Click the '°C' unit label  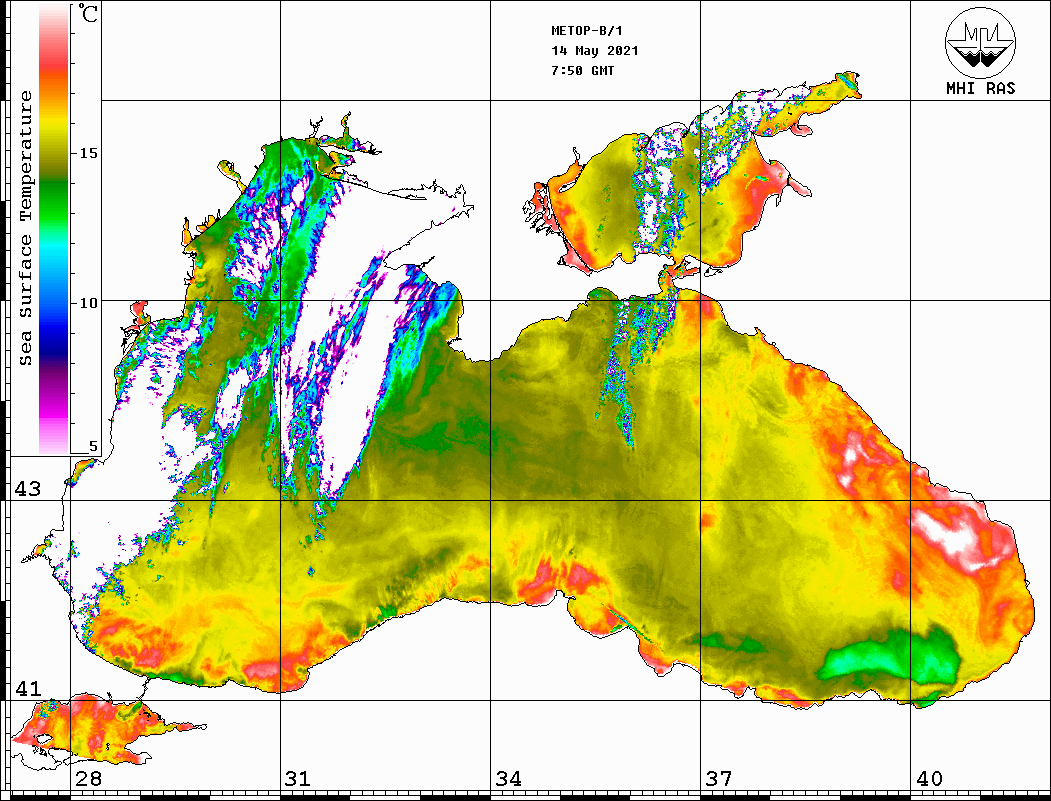coord(87,14)
